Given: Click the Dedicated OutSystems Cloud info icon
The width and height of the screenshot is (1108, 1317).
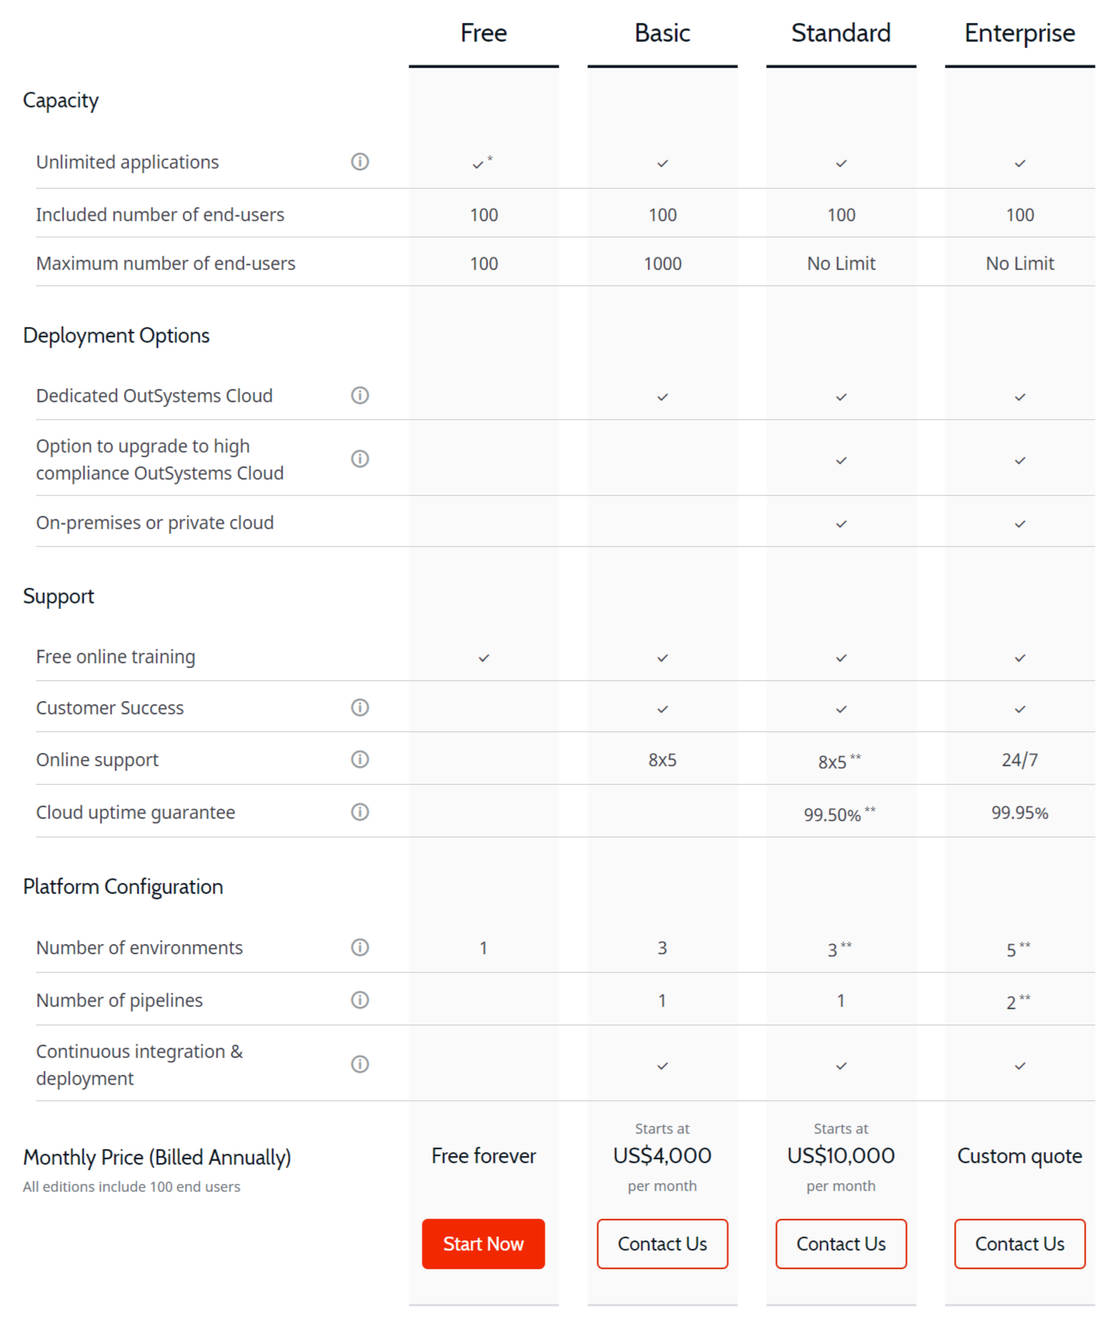Looking at the screenshot, I should 359,395.
